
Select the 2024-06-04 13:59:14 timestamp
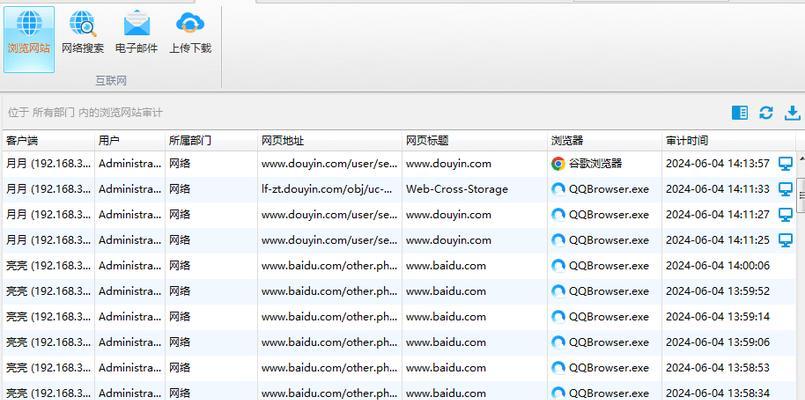point(718,317)
